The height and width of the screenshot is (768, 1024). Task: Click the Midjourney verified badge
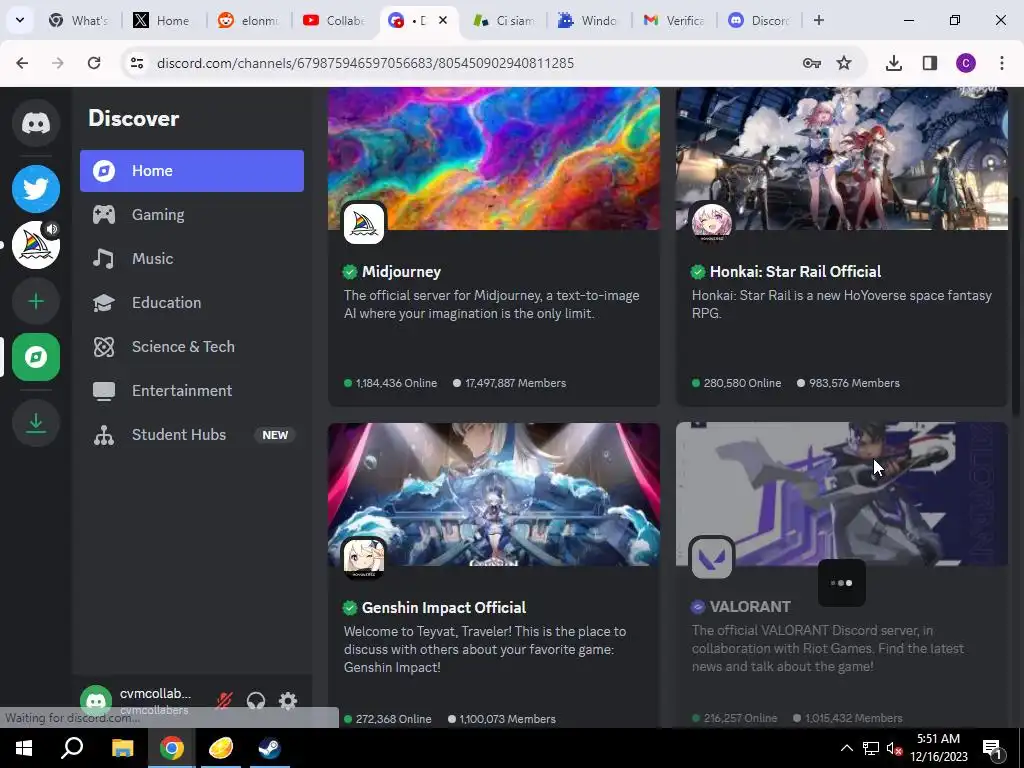(x=350, y=272)
